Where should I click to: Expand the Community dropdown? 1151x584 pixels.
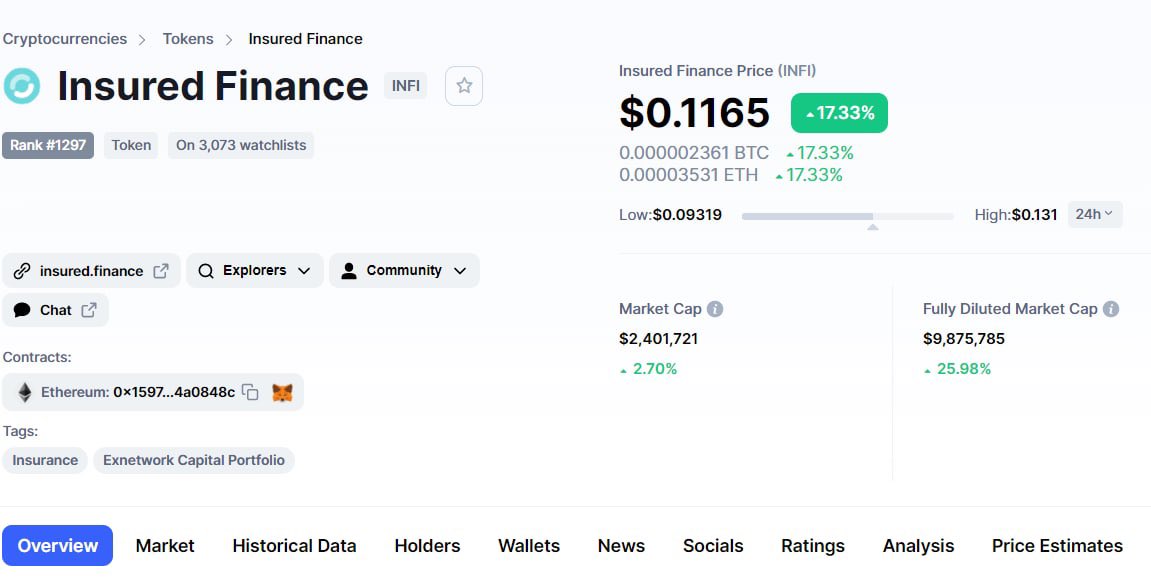(x=404, y=271)
